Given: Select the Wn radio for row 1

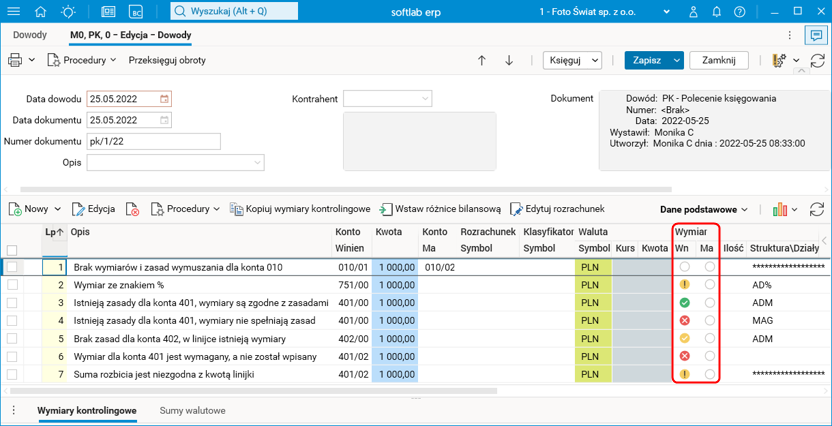Looking at the screenshot, I should tap(684, 267).
